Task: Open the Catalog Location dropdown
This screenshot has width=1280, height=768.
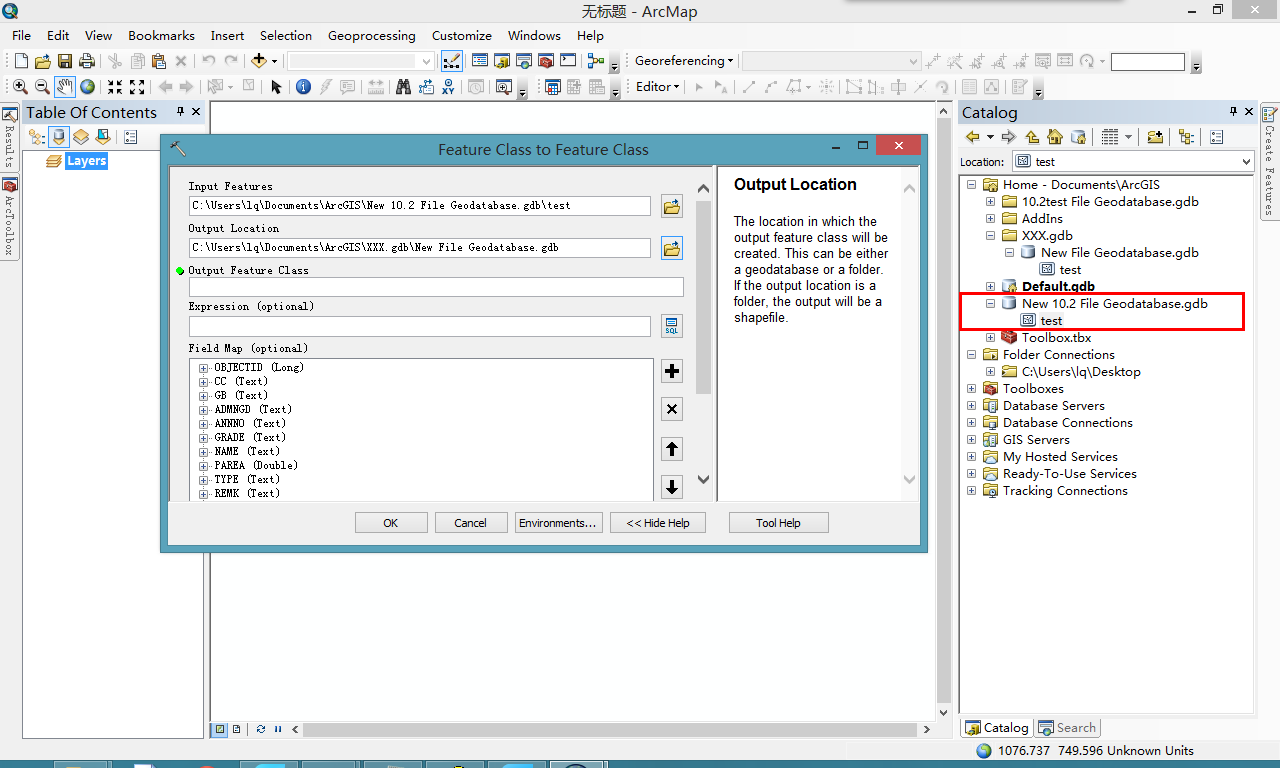Action: (1246, 161)
